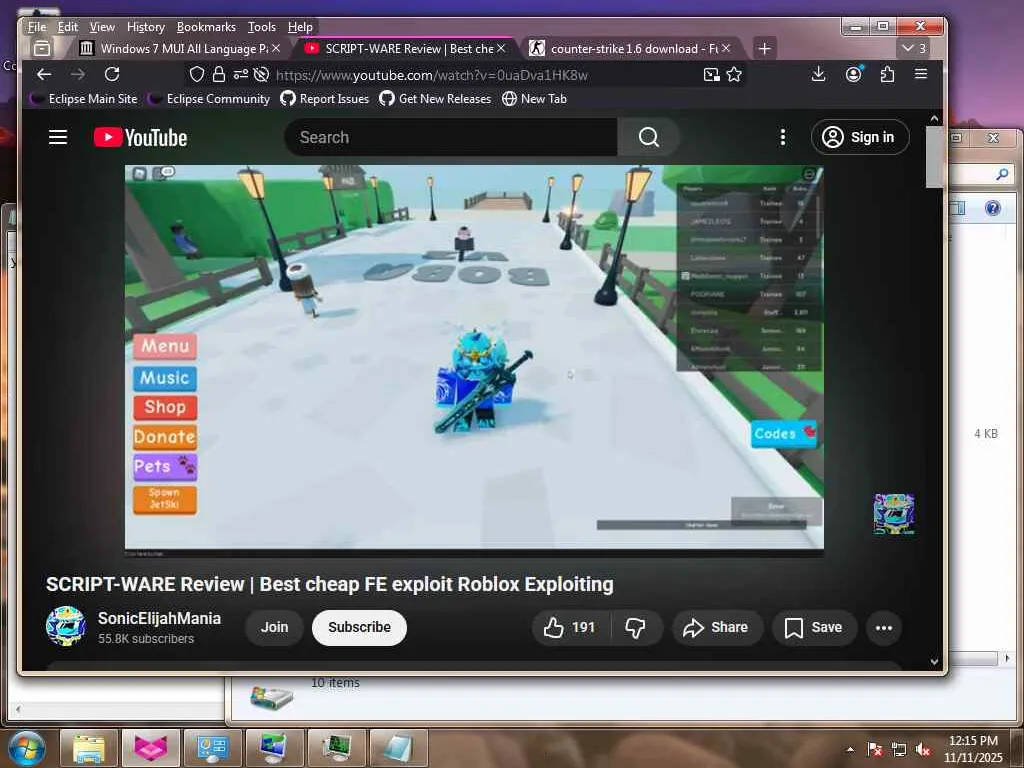Open the View menu
This screenshot has height=768, width=1024.
[102, 27]
